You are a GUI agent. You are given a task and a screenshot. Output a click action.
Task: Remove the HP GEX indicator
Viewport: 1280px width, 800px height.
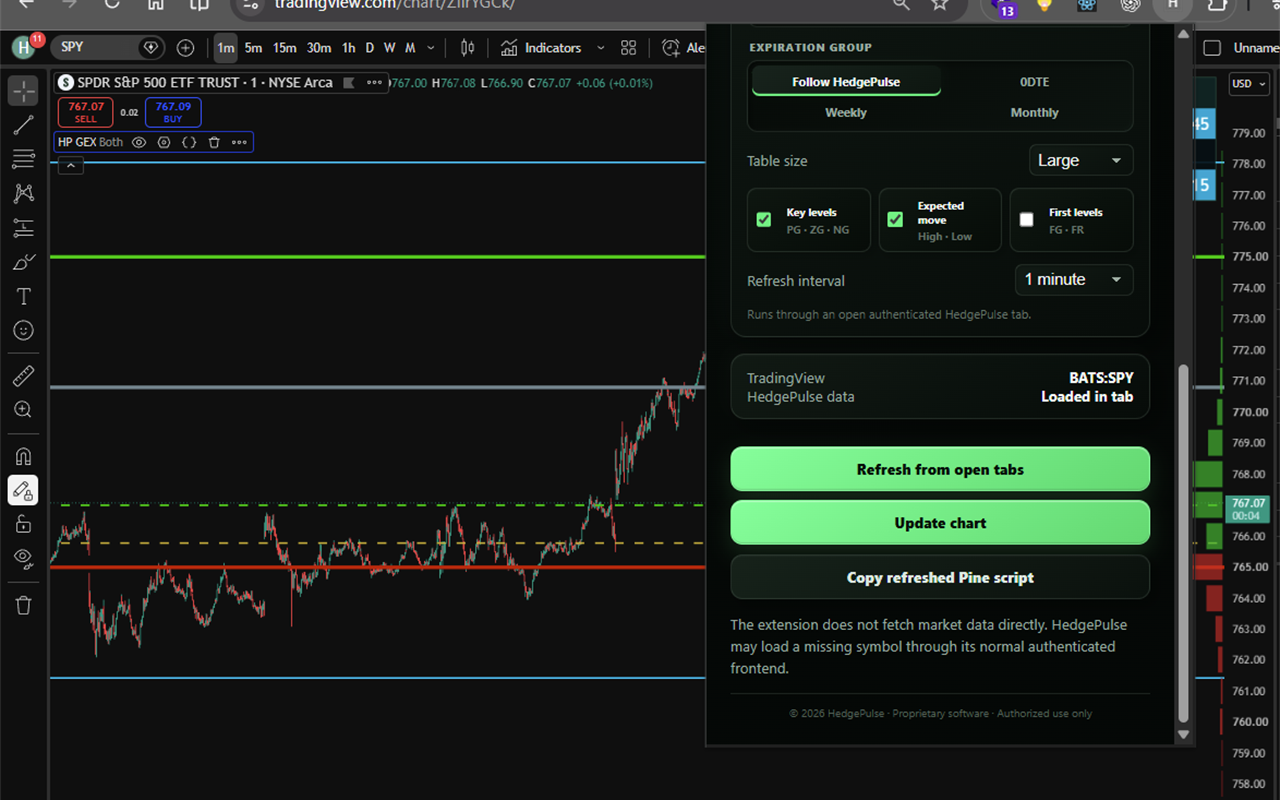tap(214, 142)
